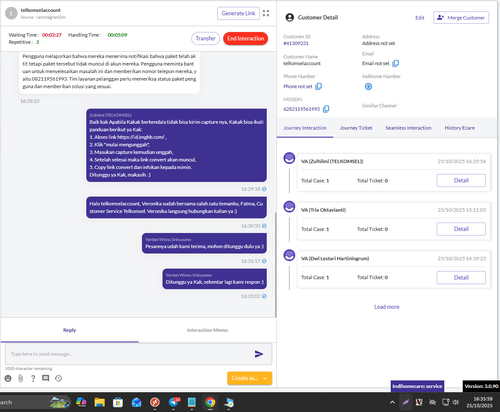Click the Customer Detail profile icon
The width and height of the screenshot is (500, 412).
point(290,17)
